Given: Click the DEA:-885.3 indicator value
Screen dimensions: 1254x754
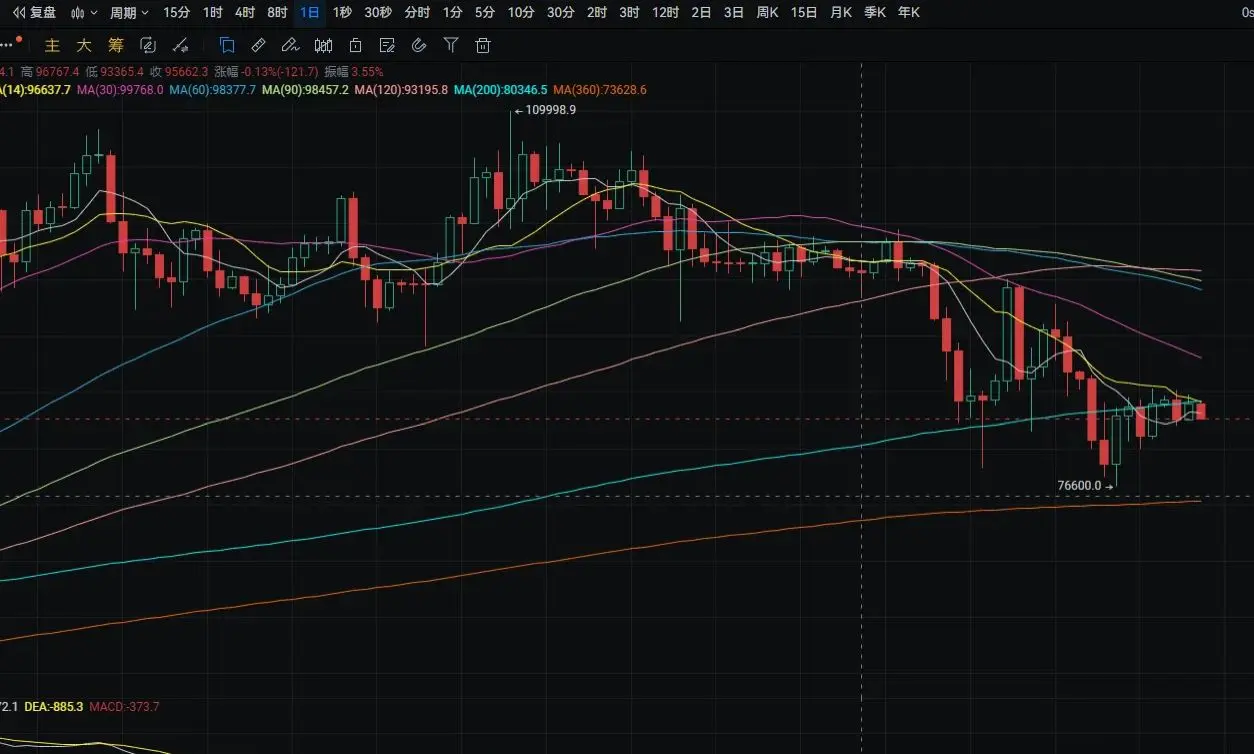Looking at the screenshot, I should point(54,707).
